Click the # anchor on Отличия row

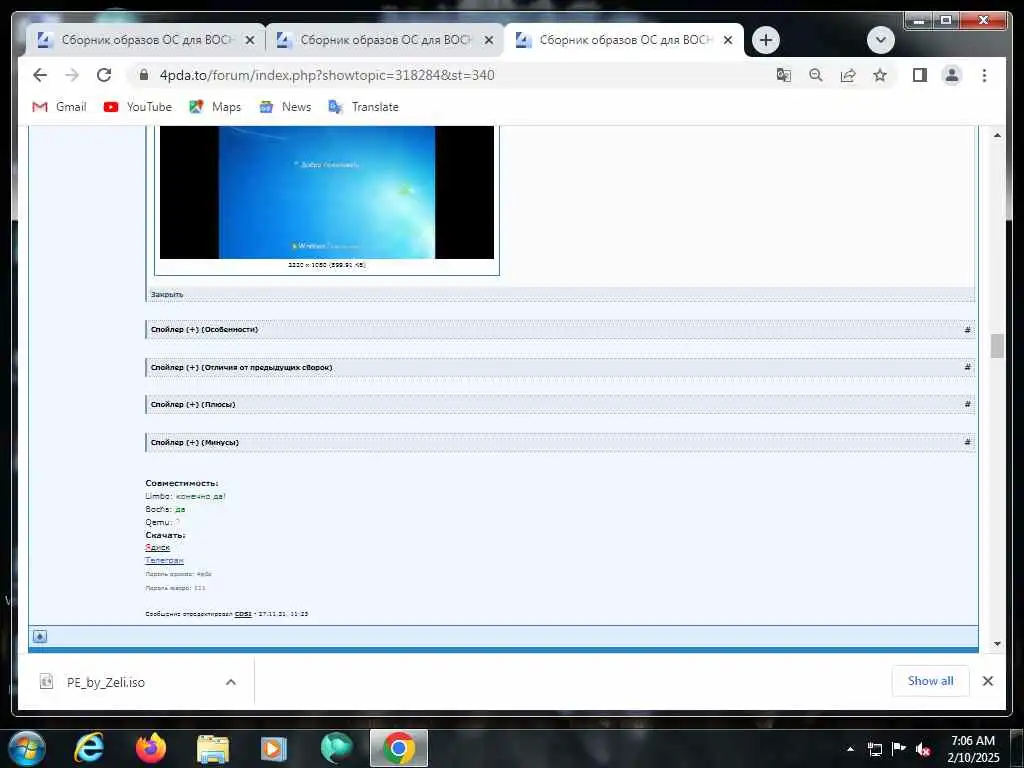(967, 367)
